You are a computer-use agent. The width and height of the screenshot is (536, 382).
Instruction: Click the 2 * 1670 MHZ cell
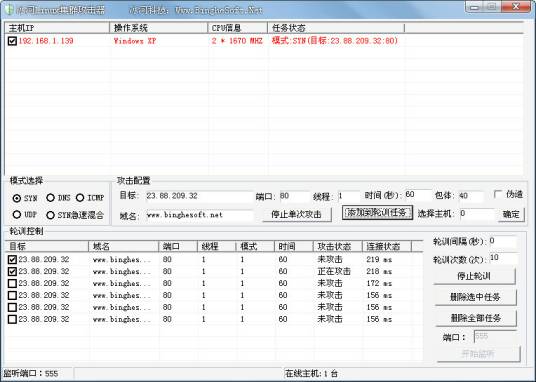(x=237, y=41)
